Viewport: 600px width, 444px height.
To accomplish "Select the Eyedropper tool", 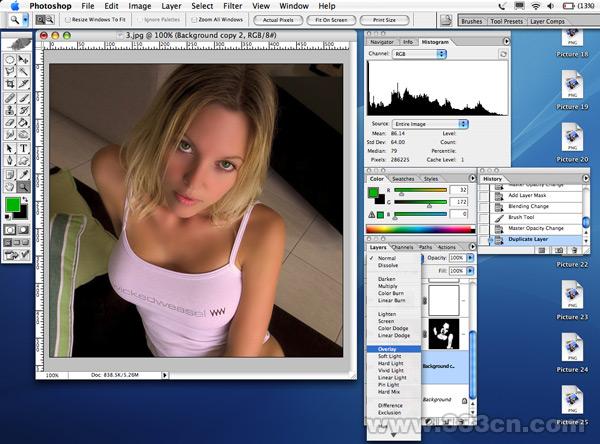I will pyautogui.click(x=23, y=173).
